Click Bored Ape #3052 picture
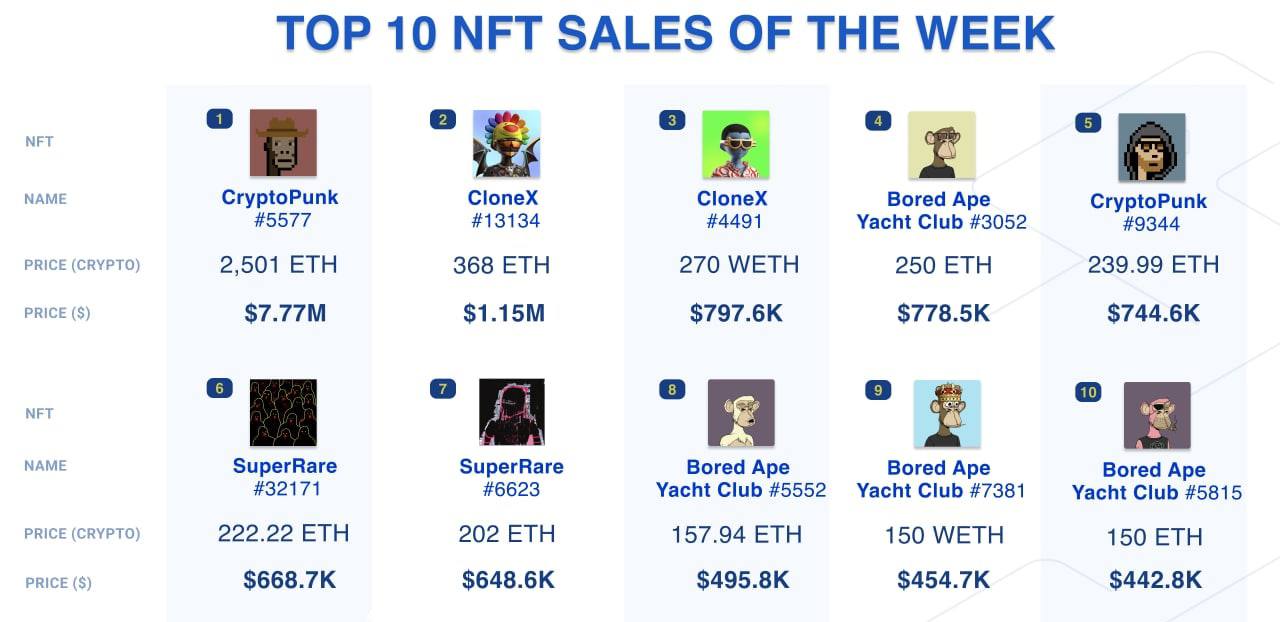 (941, 145)
